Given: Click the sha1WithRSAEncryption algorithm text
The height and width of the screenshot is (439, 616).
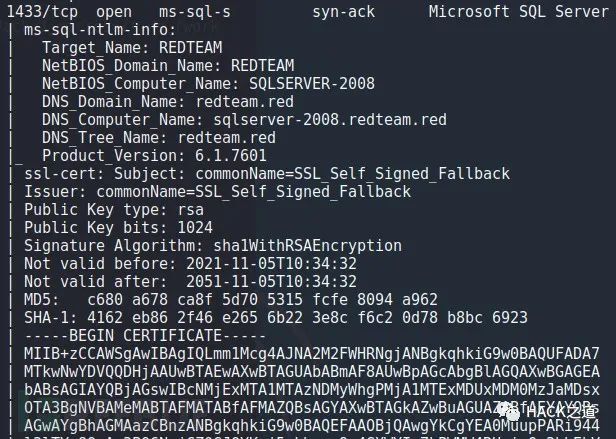Looking at the screenshot, I should click(x=307, y=246).
